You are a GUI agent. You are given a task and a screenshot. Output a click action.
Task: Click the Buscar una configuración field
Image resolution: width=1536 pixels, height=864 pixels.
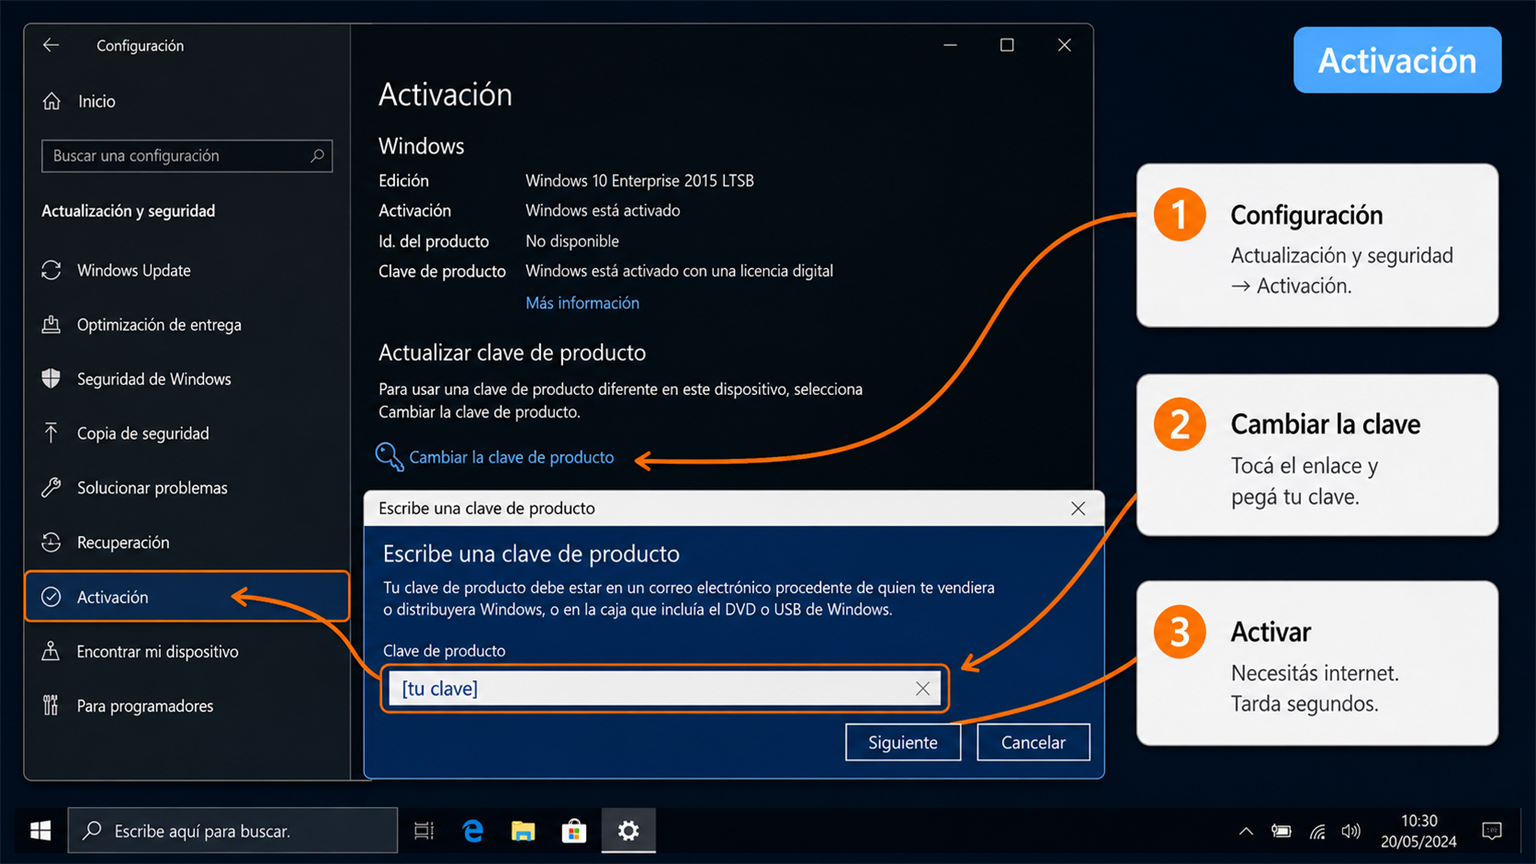click(187, 156)
